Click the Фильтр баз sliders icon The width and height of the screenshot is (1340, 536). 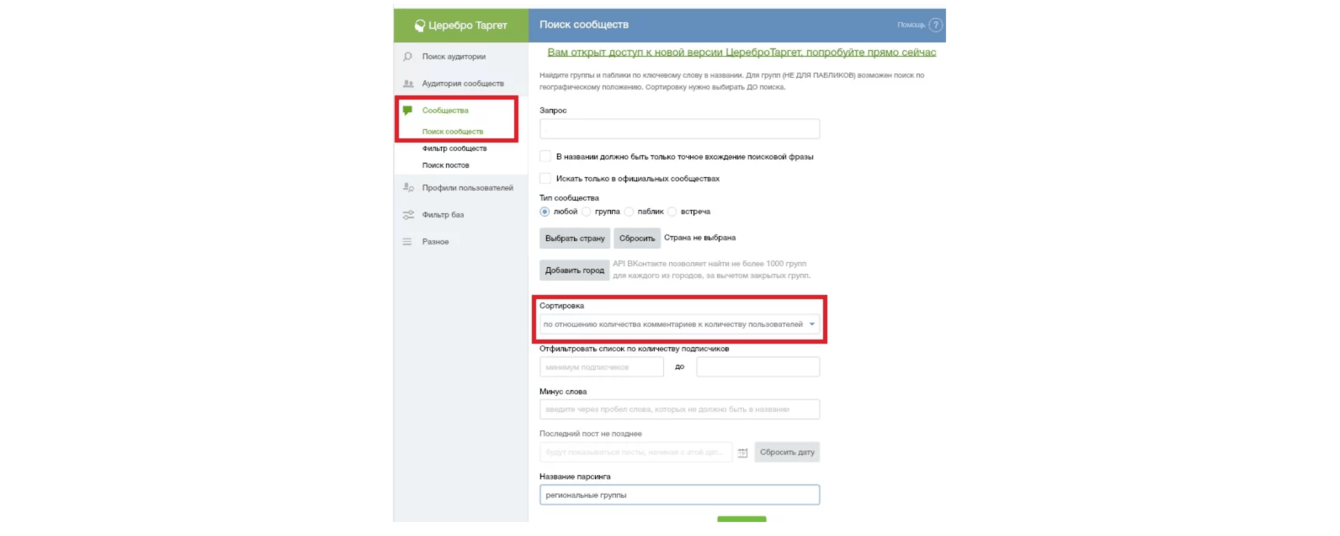click(408, 215)
